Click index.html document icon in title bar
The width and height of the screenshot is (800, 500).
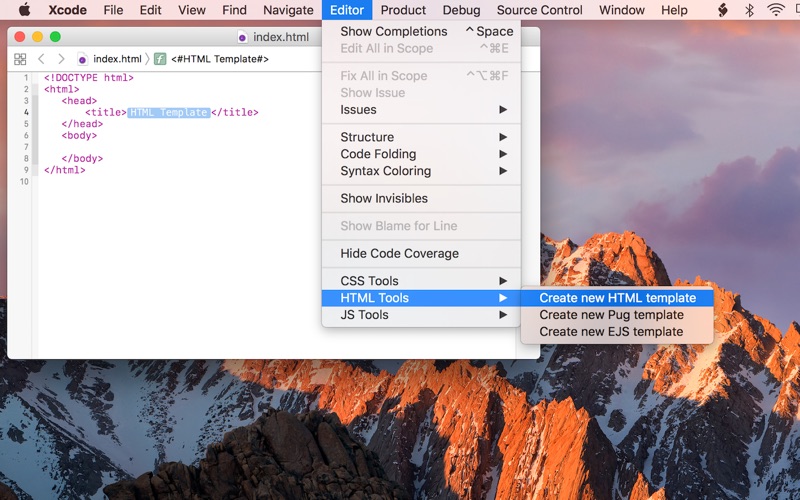coord(242,37)
